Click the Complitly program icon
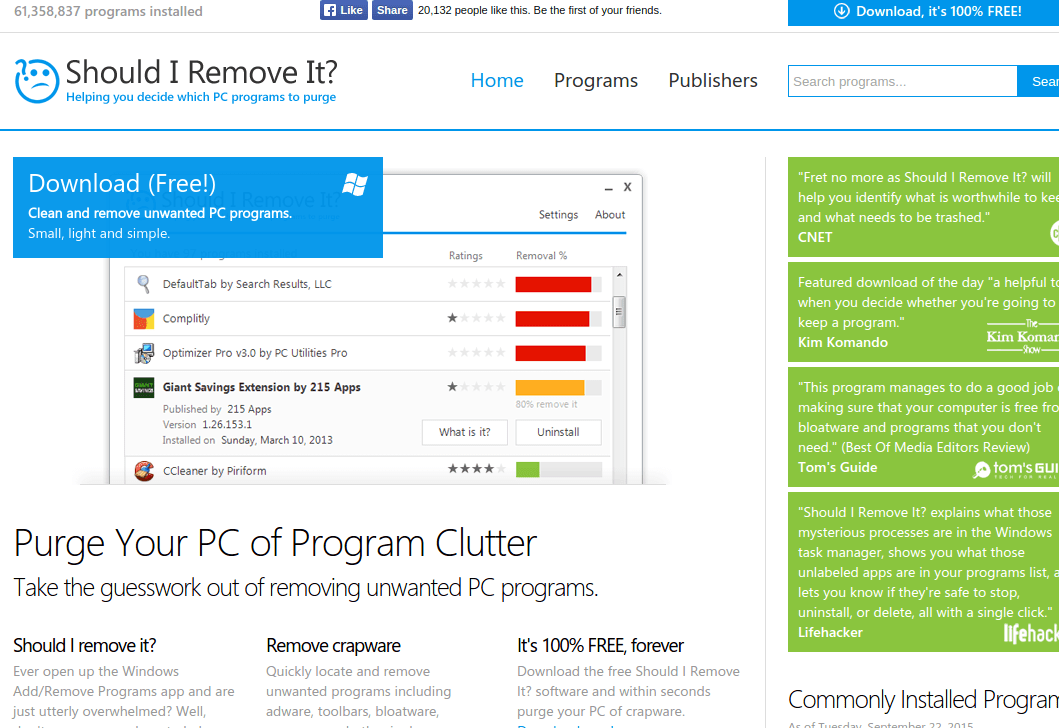Viewport: 1059px width, 728px height. [143, 318]
